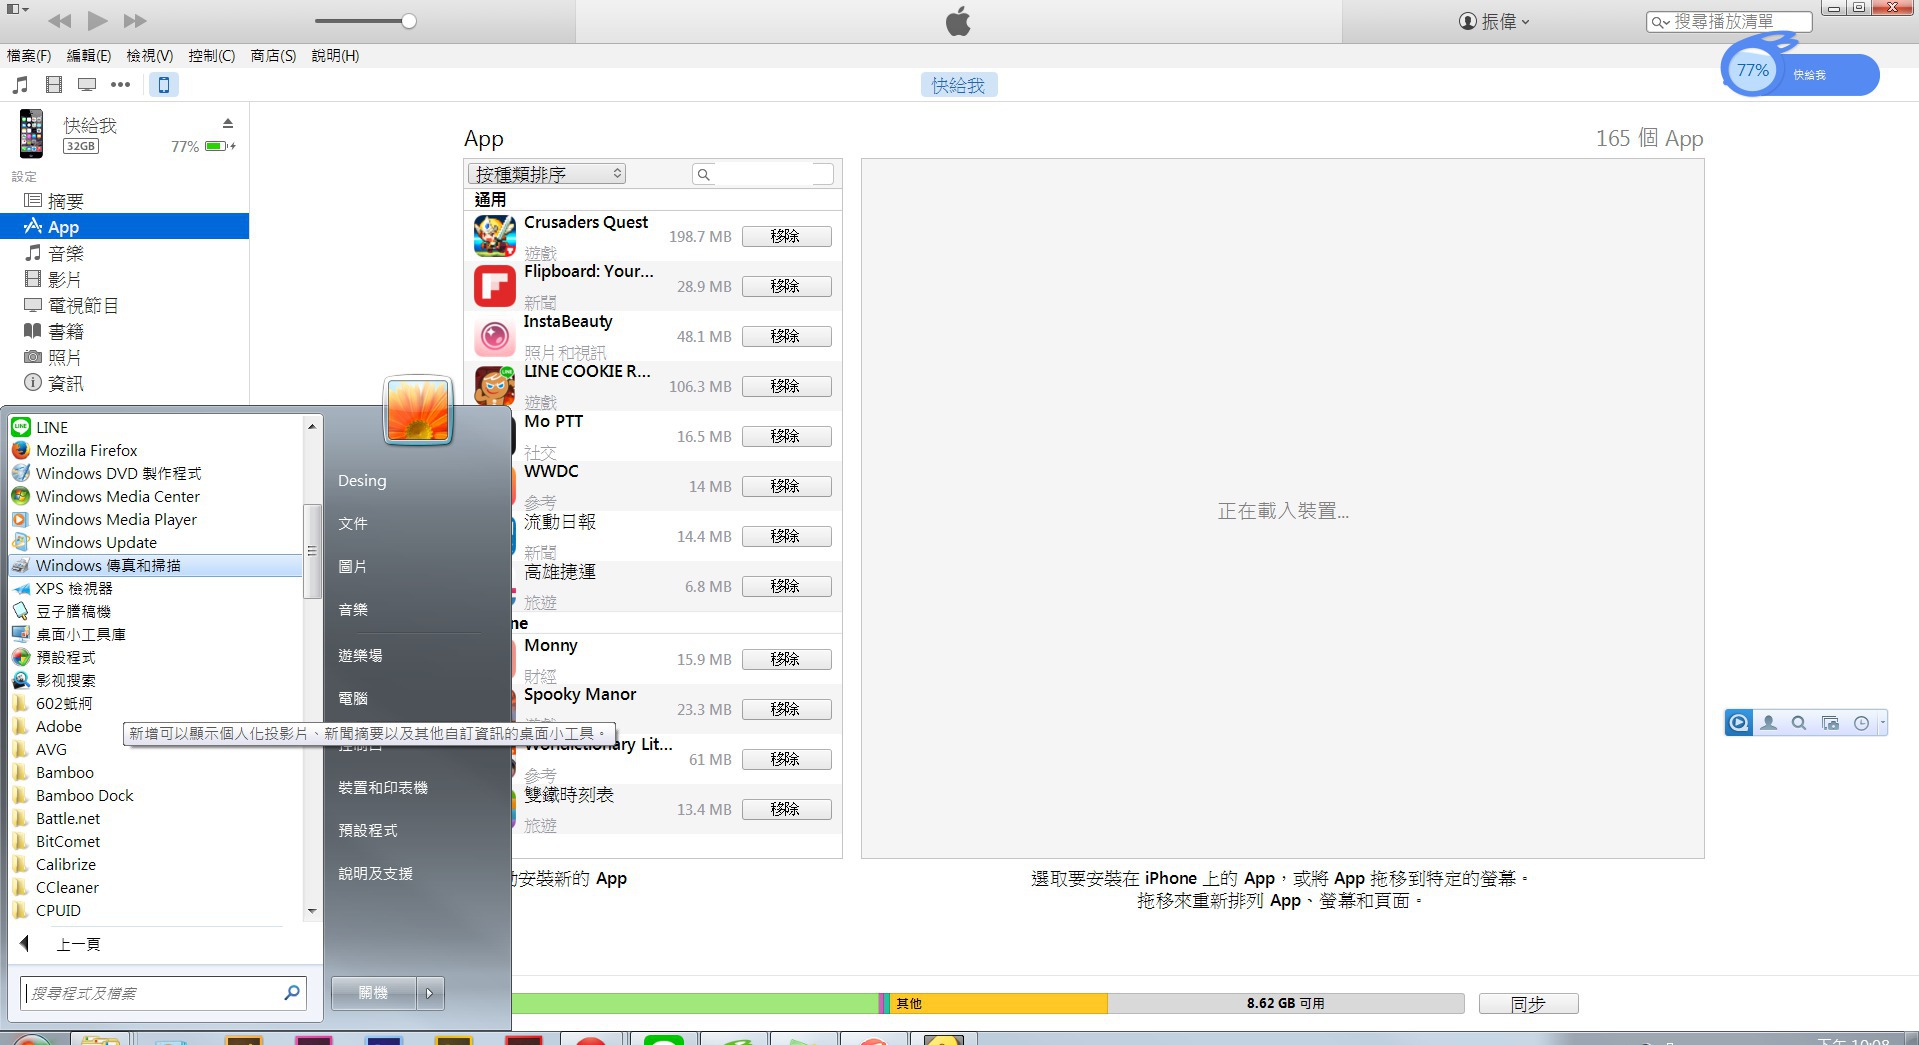Click the Crusaders Quest app icon
The width and height of the screenshot is (1919, 1045).
point(495,236)
